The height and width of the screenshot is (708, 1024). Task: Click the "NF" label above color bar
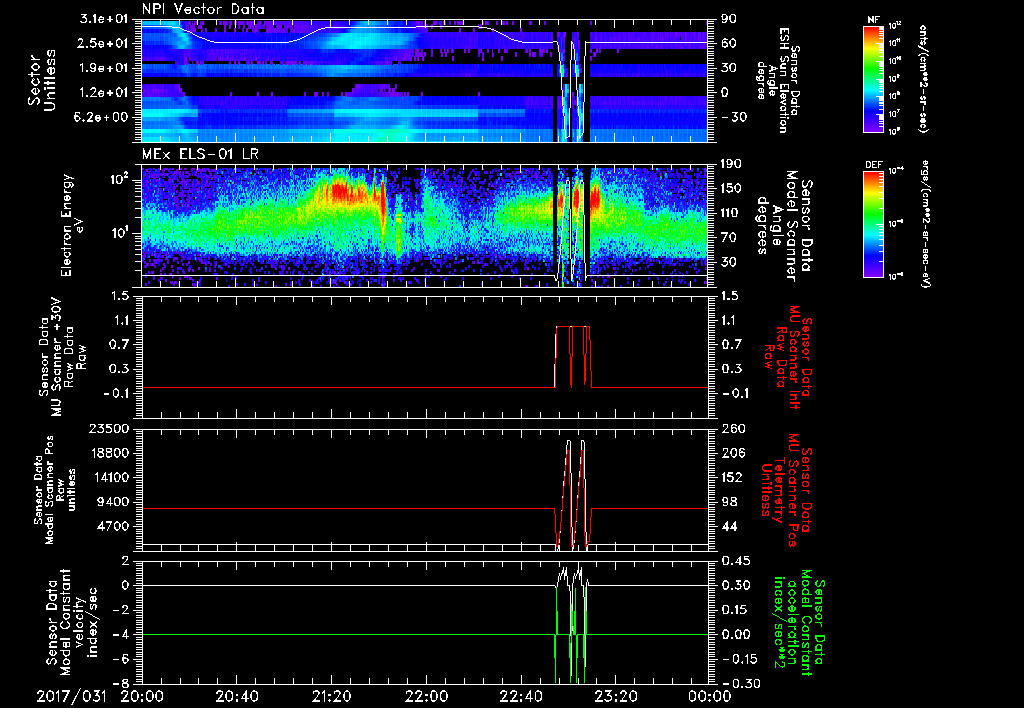pyautogui.click(x=873, y=20)
